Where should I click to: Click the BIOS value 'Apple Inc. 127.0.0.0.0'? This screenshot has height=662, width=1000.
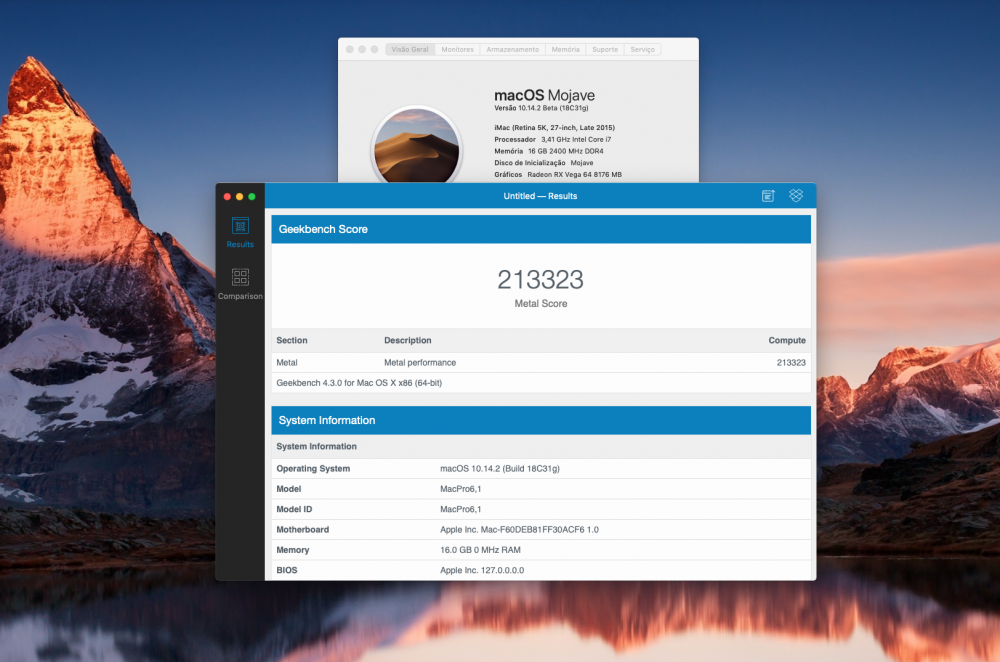(482, 570)
